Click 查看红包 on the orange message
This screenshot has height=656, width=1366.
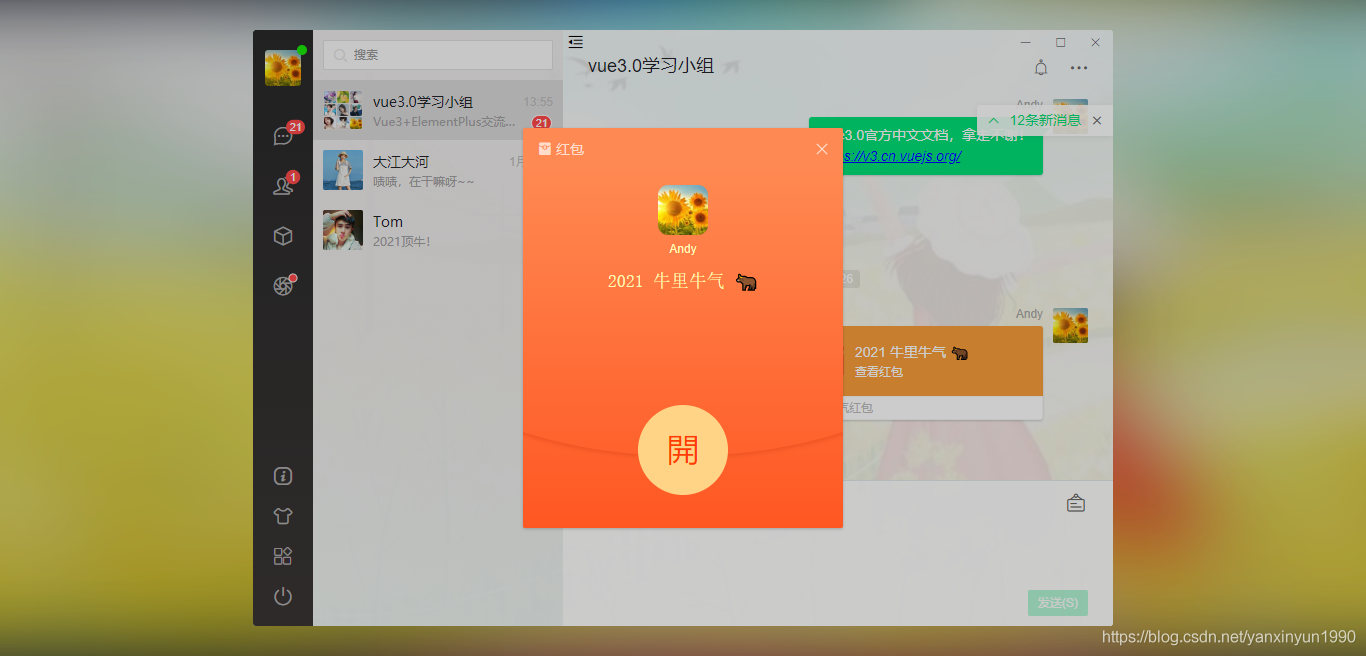(x=878, y=371)
